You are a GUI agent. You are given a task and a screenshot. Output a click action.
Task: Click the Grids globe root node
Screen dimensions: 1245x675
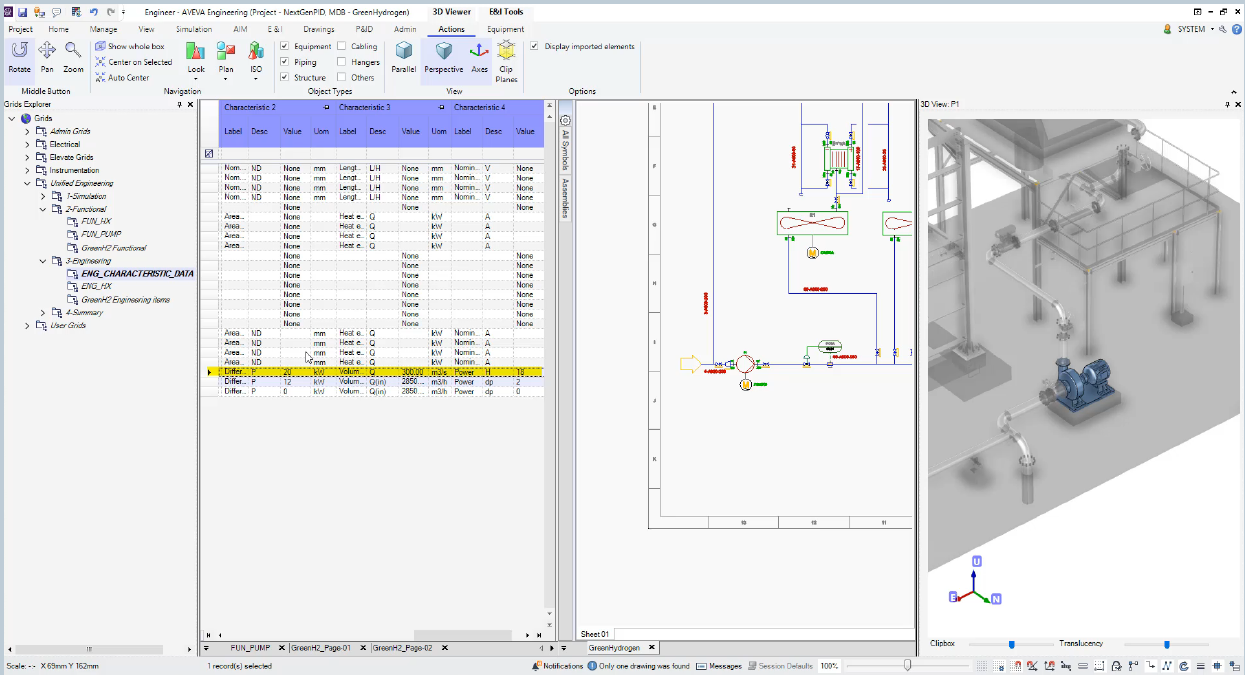[x=26, y=118]
